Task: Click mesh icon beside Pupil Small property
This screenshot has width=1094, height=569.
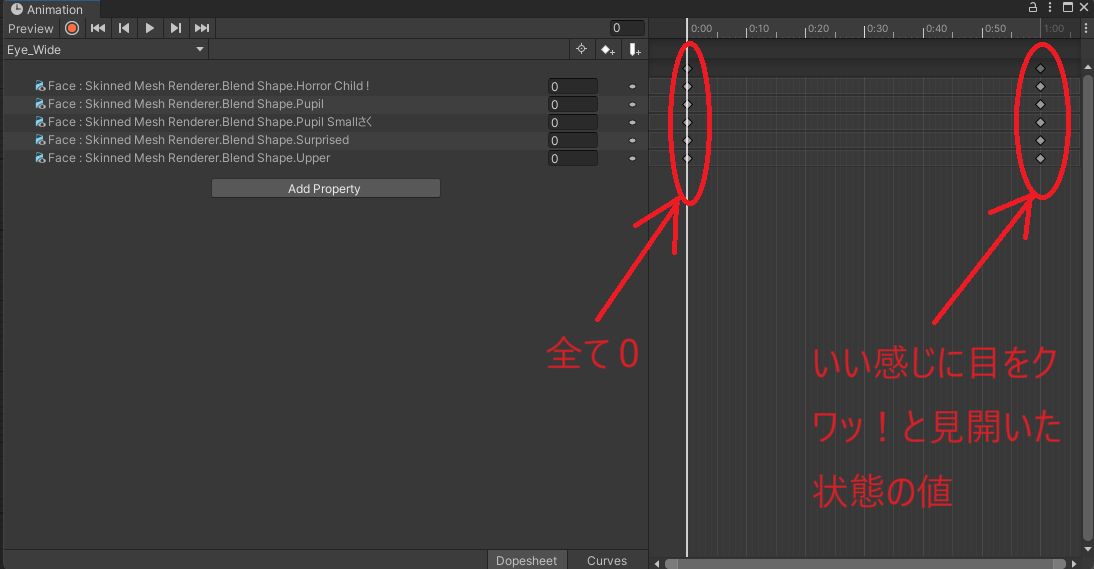Action: [40, 122]
